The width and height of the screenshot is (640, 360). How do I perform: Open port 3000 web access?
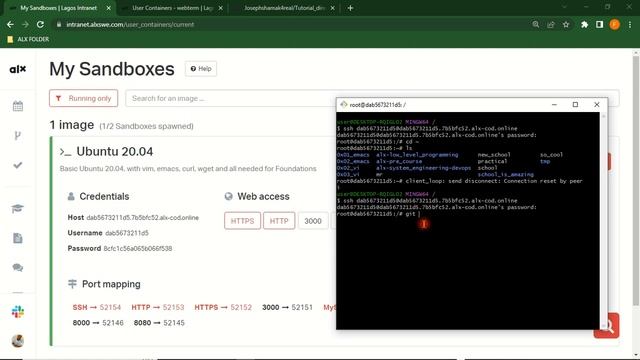313,221
